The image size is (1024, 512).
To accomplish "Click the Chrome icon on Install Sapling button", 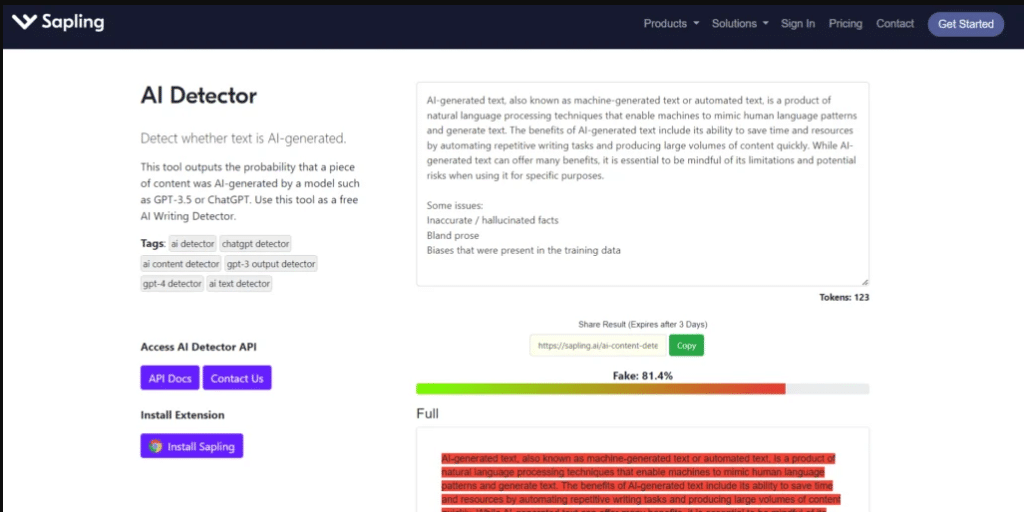I will 155,446.
